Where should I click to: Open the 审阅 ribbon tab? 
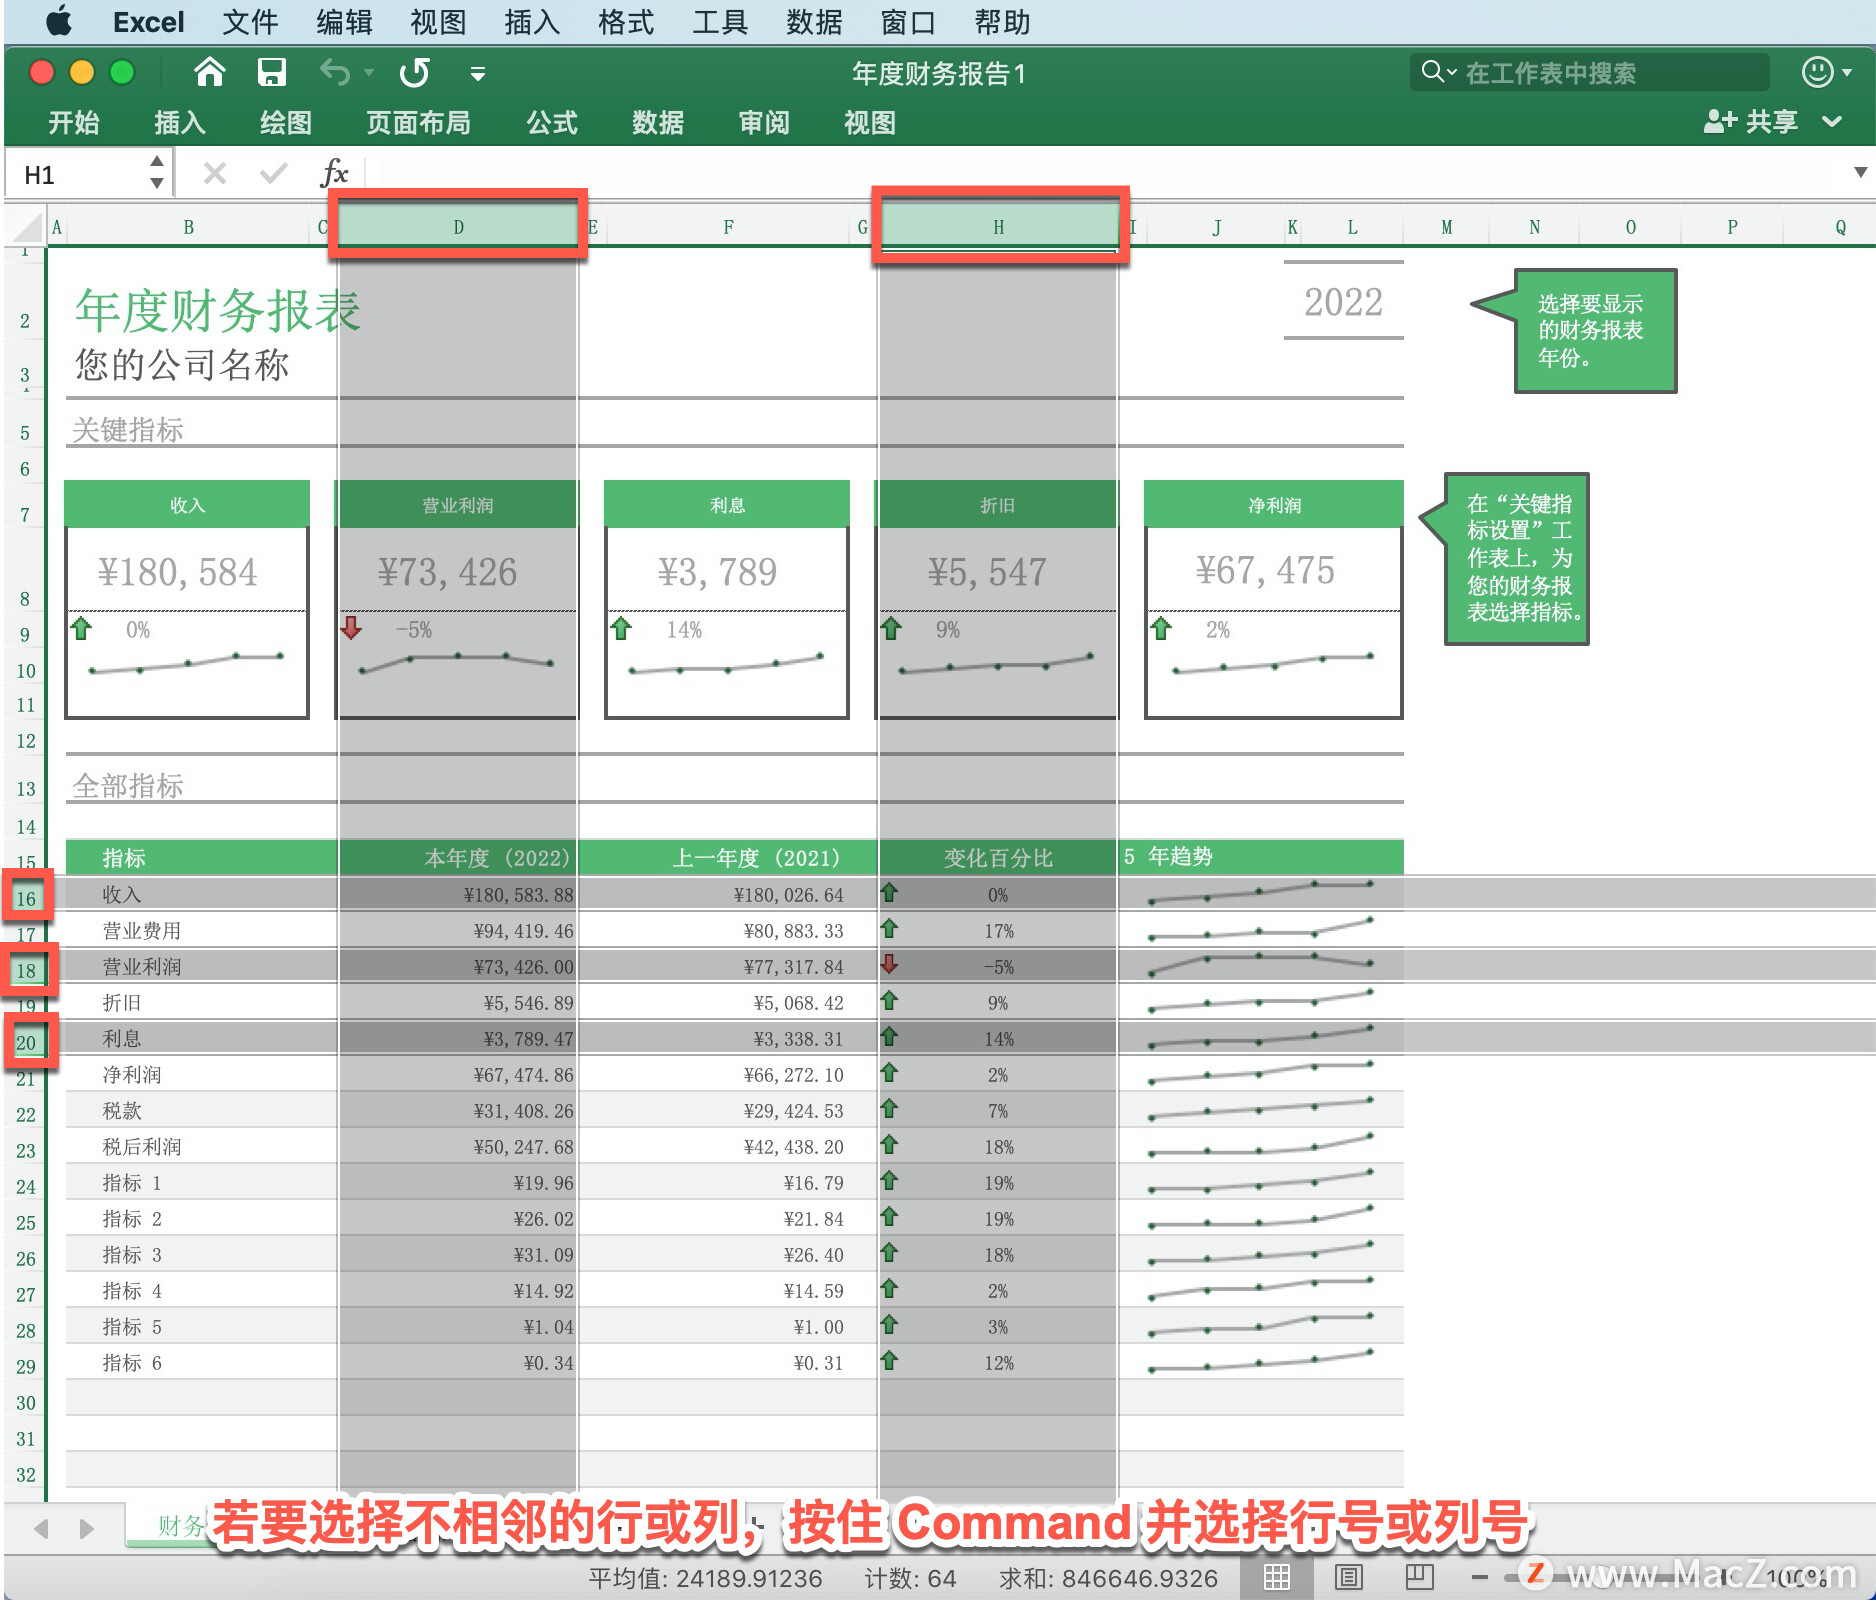click(x=764, y=122)
